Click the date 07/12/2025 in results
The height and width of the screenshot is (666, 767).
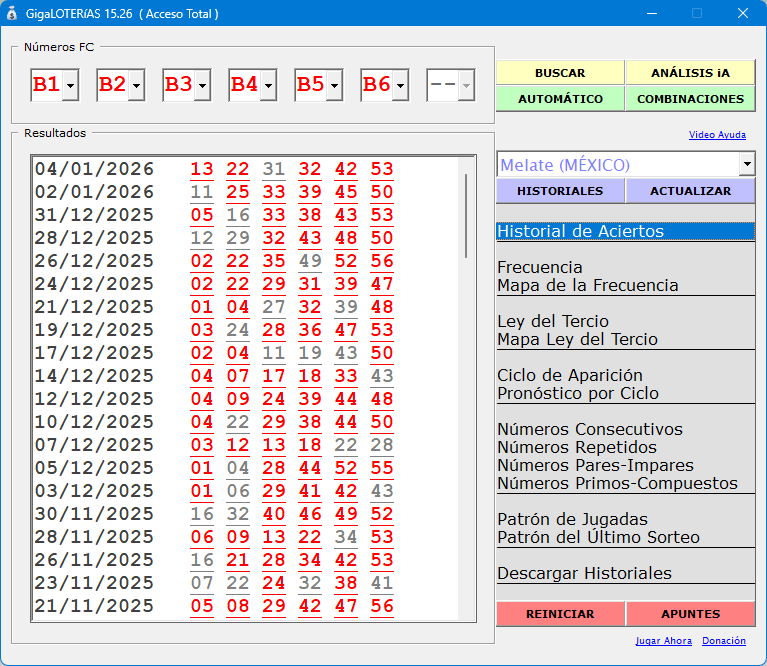94,445
